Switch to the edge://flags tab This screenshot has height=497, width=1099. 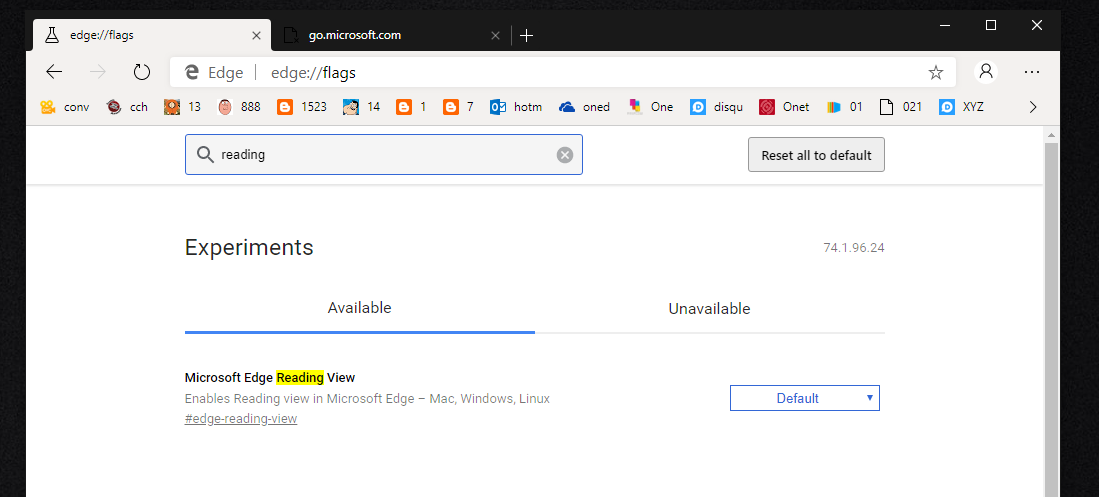click(x=152, y=35)
